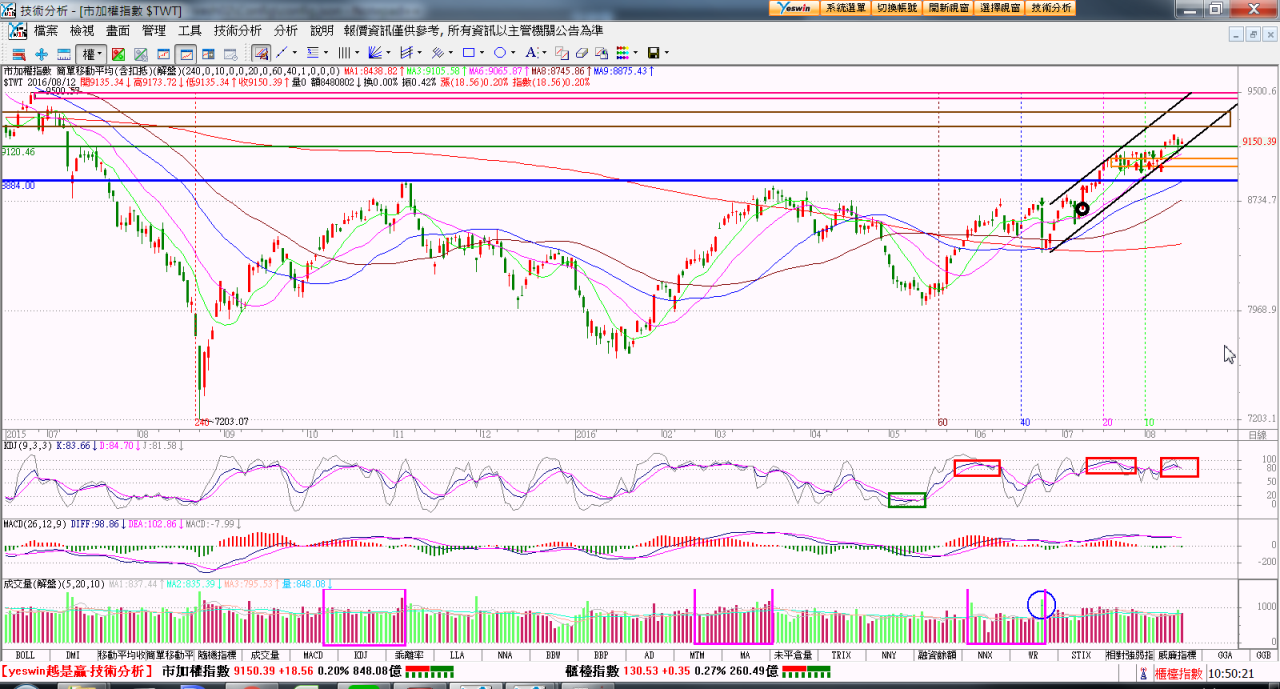Open the 技術分析 menu
1280x689 pixels.
(237, 31)
